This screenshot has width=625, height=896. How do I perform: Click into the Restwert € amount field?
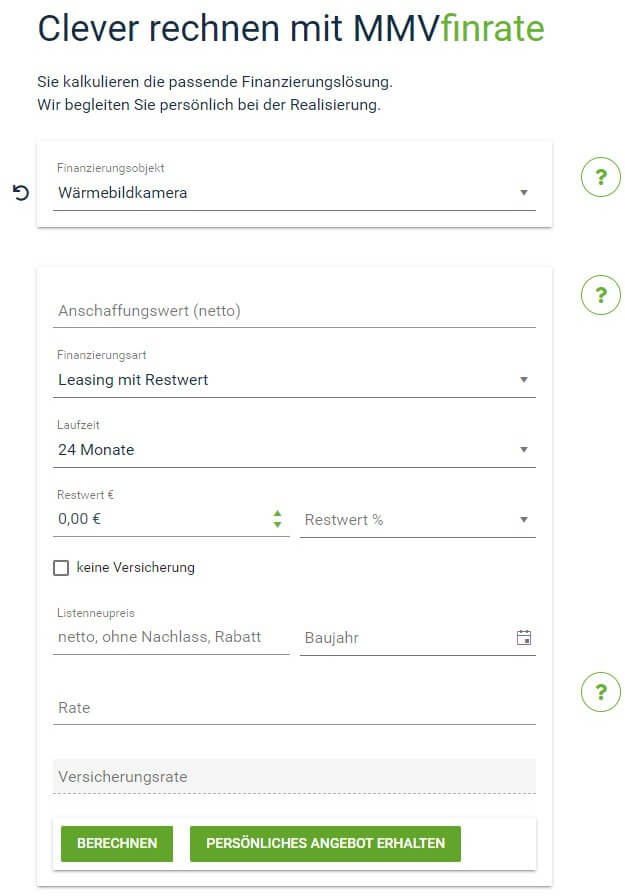(160, 520)
